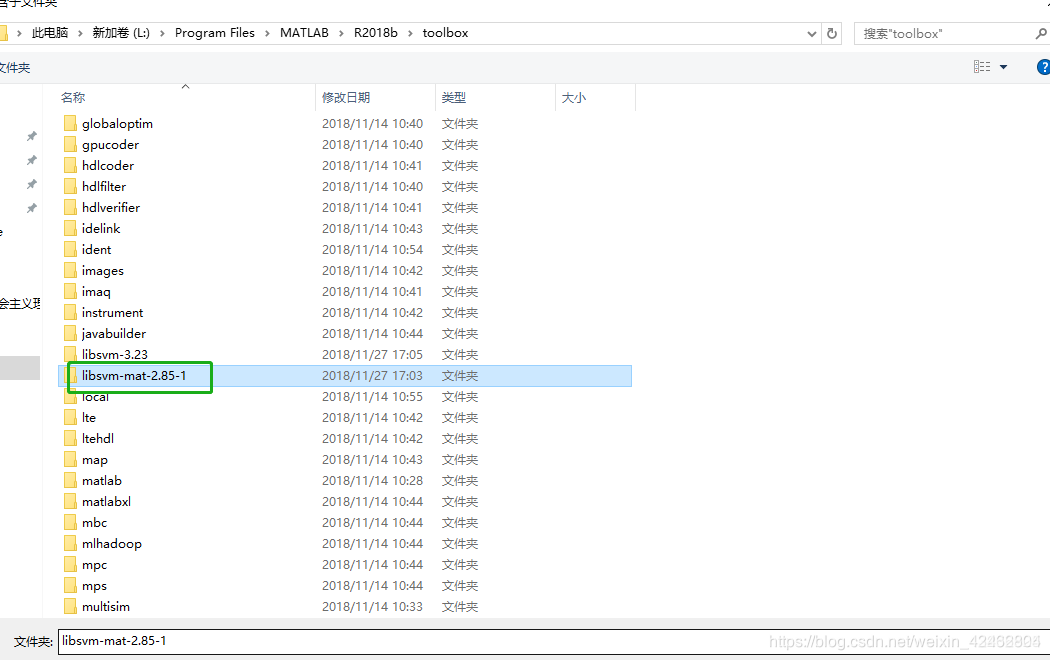
Task: Click the pin icon beside the hdlfilter row
Action: click(31, 184)
